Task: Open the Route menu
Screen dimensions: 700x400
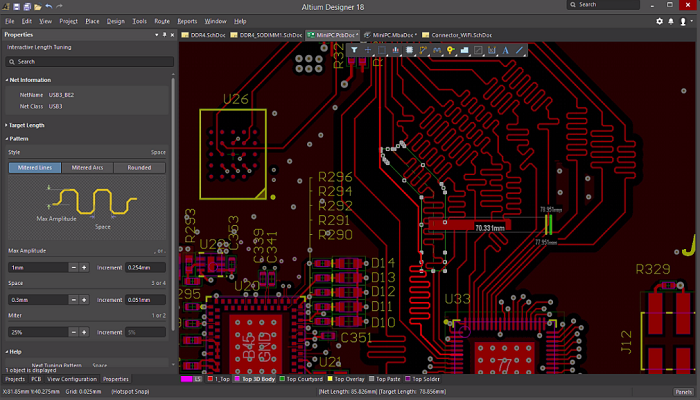Action: click(162, 21)
